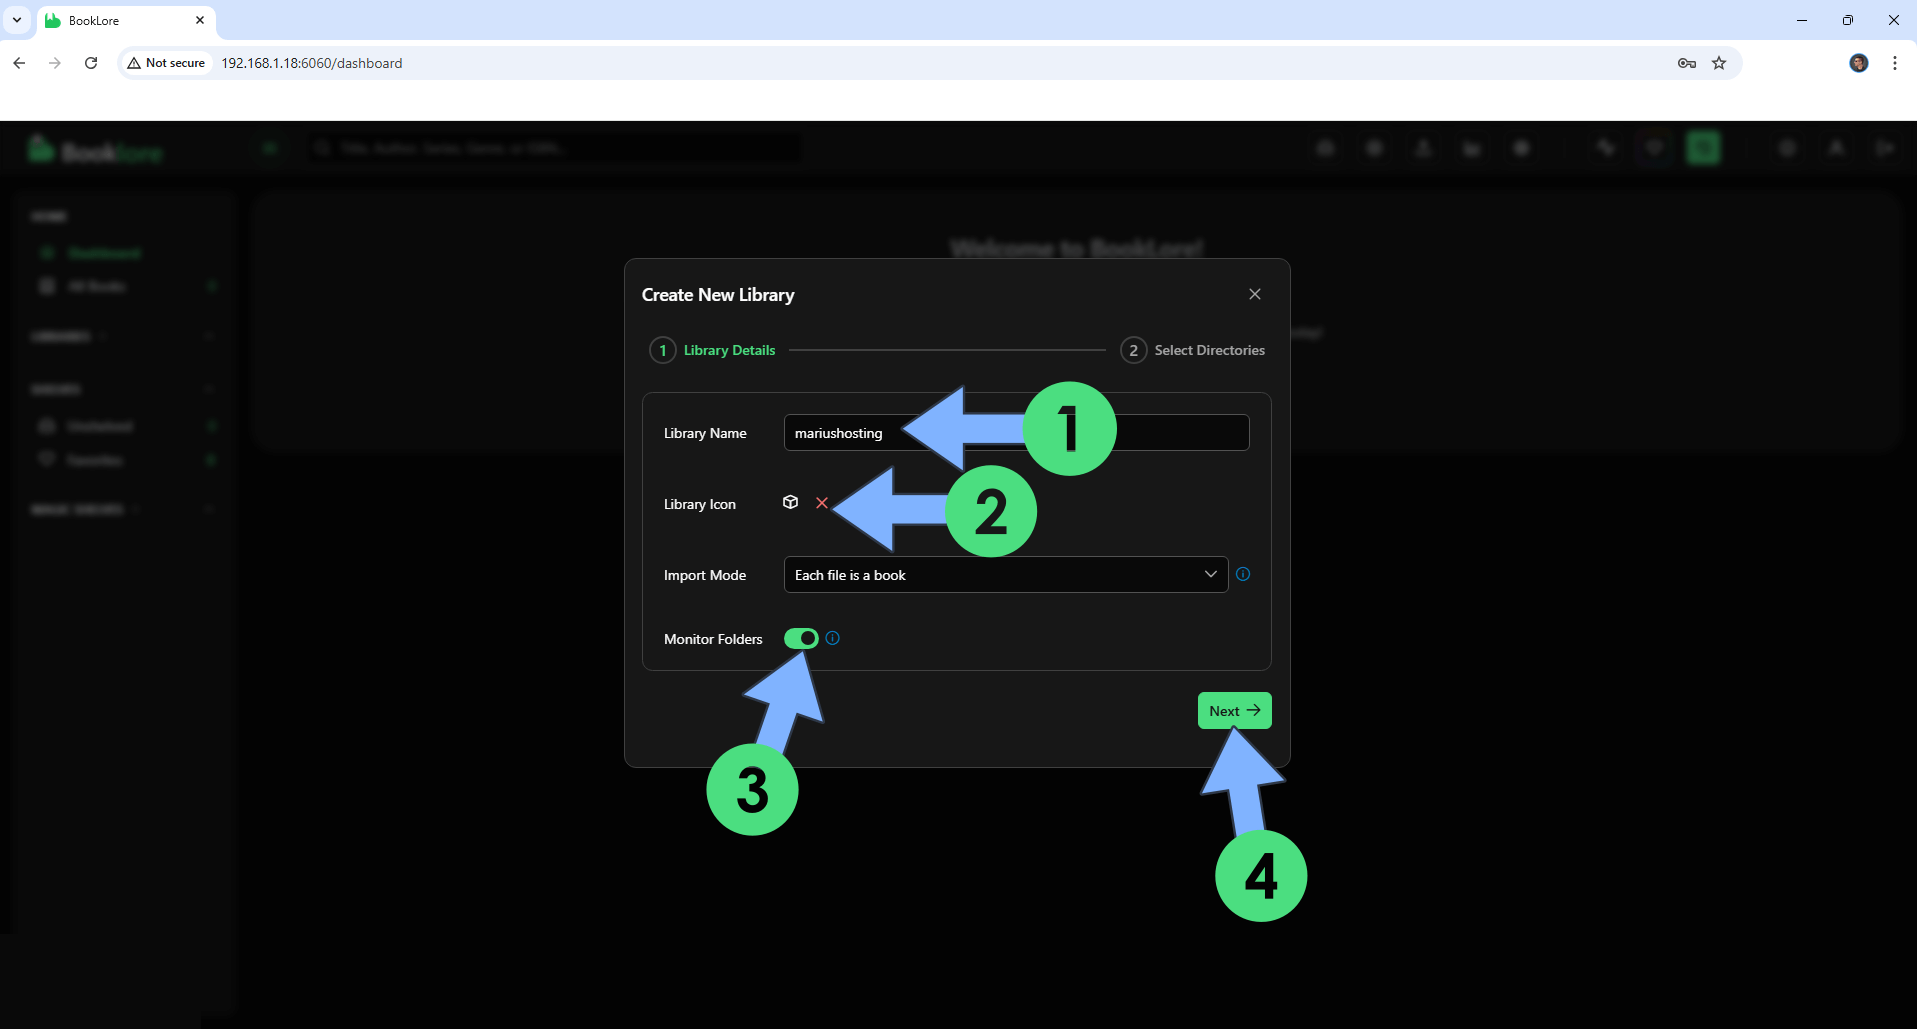Go back using the browser back arrow
The image size is (1917, 1029).
click(x=19, y=63)
